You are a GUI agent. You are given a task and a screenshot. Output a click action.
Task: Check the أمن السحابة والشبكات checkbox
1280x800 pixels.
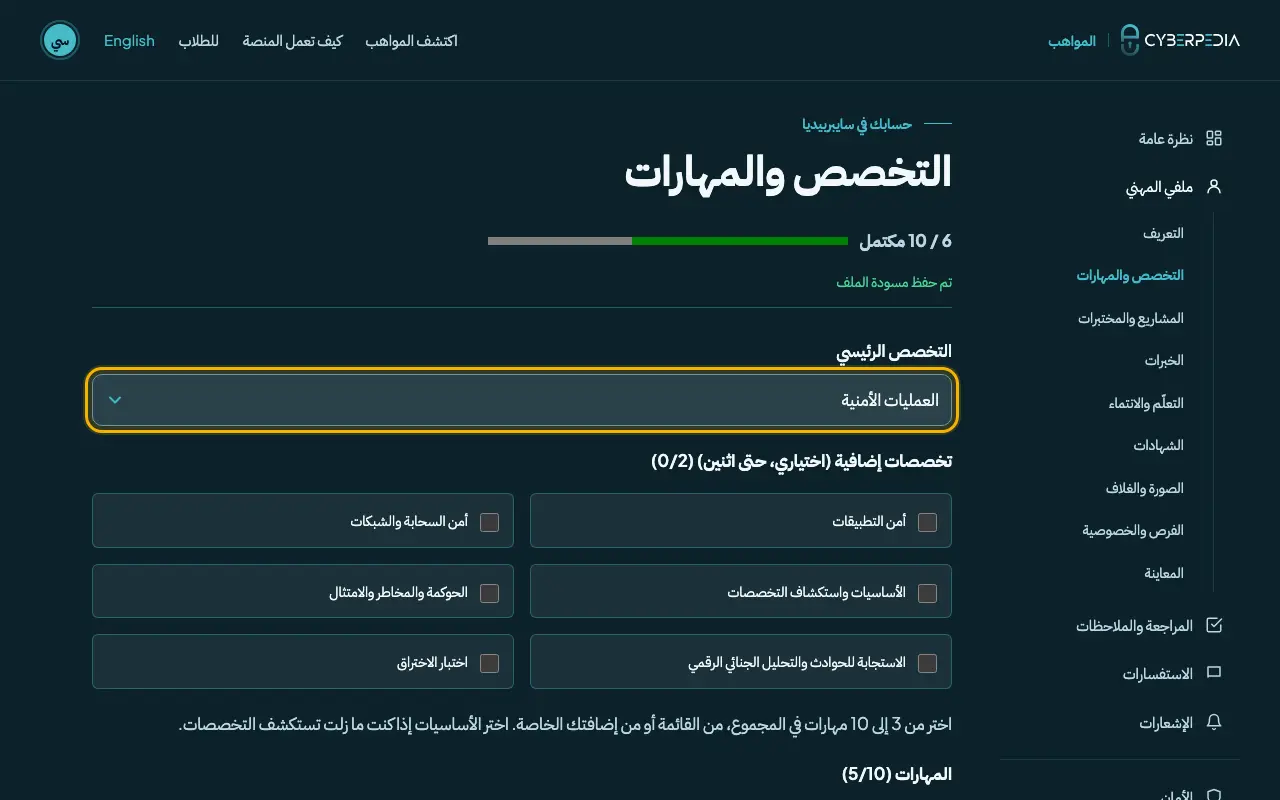[489, 522]
